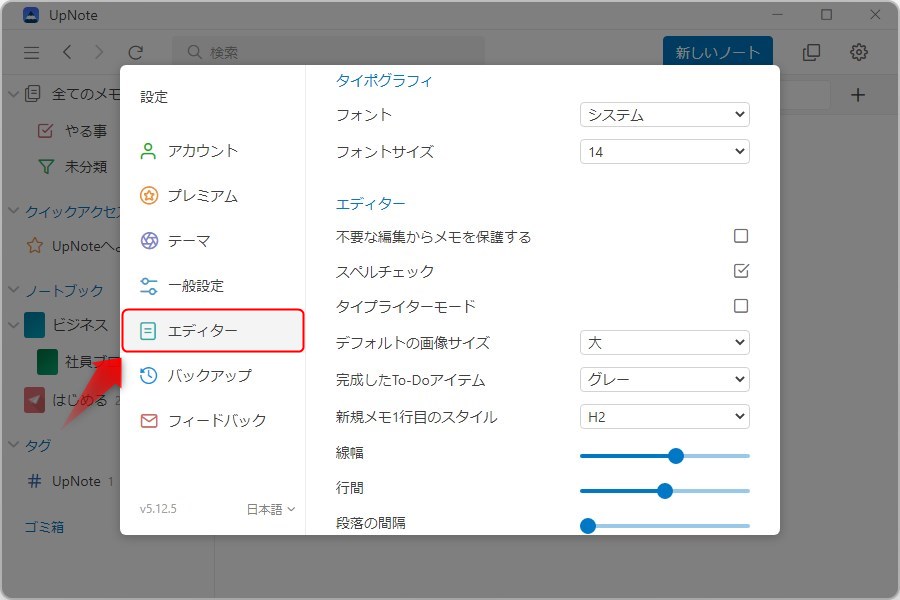The image size is (900, 600).
Task: Open the 完成したTo-Doアイテム dropdown
Action: [665, 380]
